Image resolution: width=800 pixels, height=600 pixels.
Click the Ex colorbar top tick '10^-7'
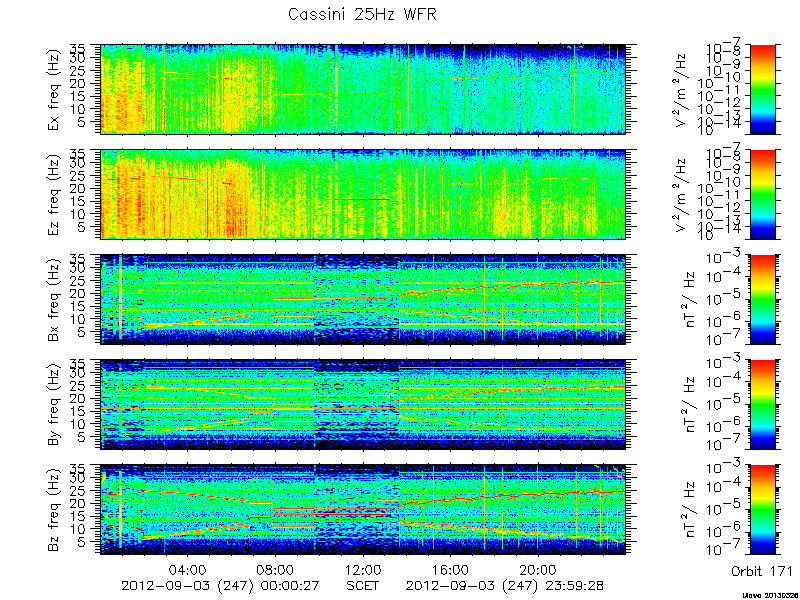(x=724, y=48)
